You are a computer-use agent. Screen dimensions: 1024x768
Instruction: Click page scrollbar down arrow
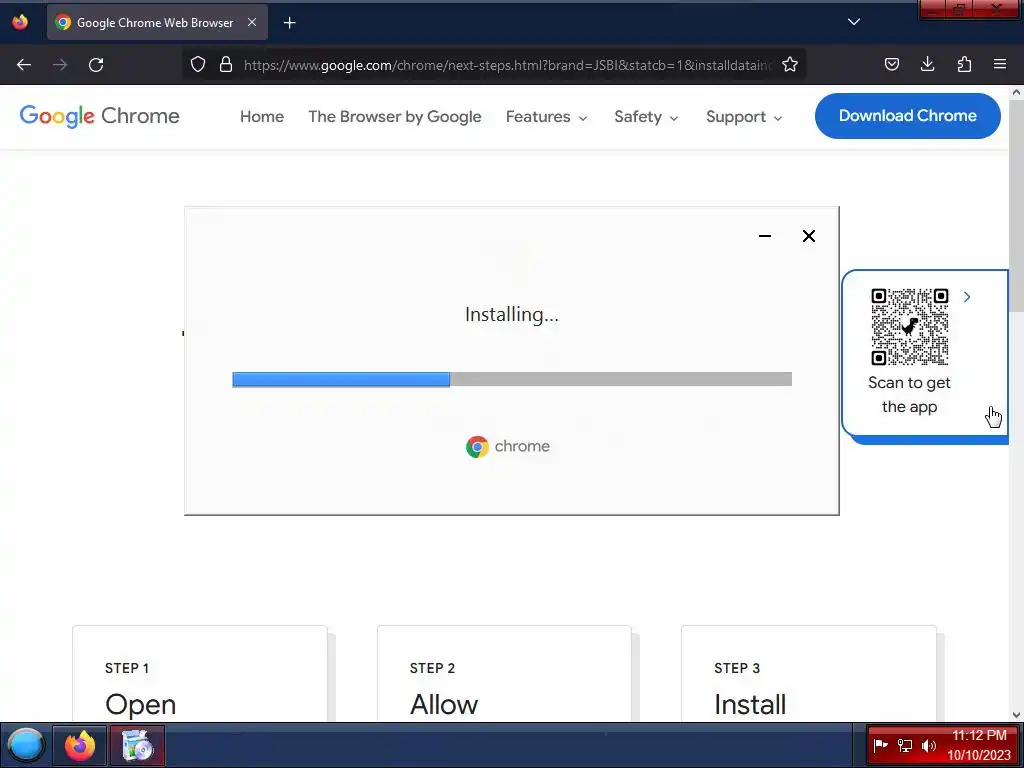(1016, 714)
